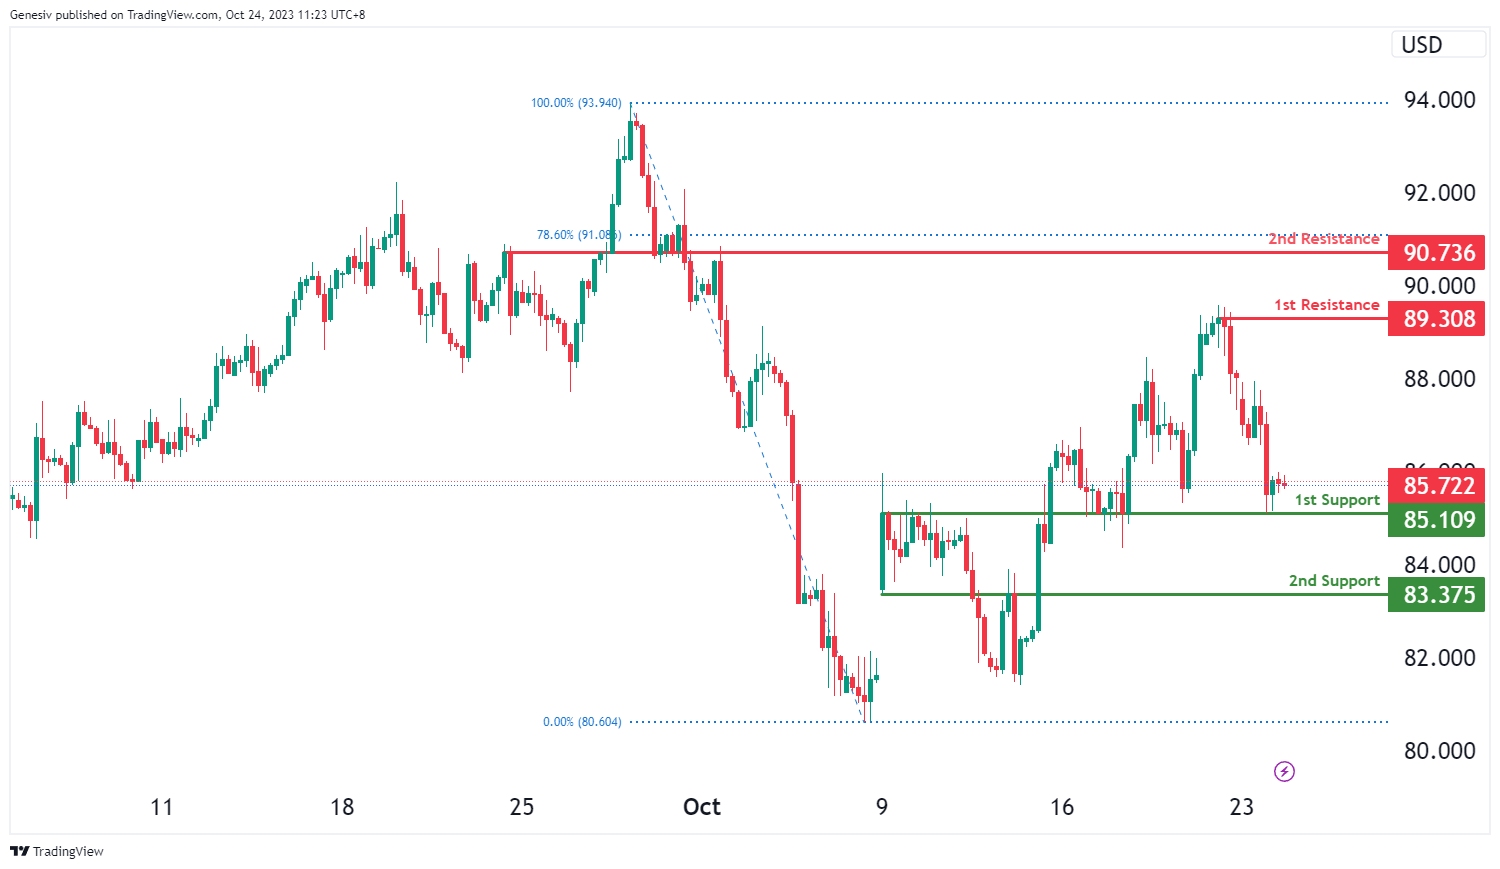Open the Genesiv published on TradingView.com header
The height and width of the screenshot is (869, 1500).
[x=187, y=15]
